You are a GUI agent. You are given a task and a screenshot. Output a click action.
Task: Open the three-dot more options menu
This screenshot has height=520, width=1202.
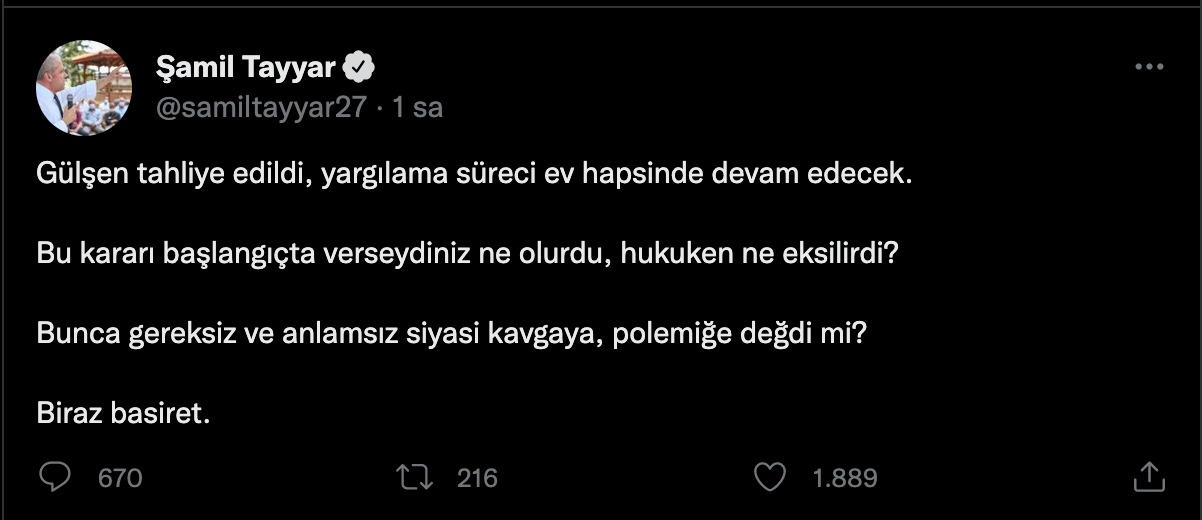pos(1148,67)
